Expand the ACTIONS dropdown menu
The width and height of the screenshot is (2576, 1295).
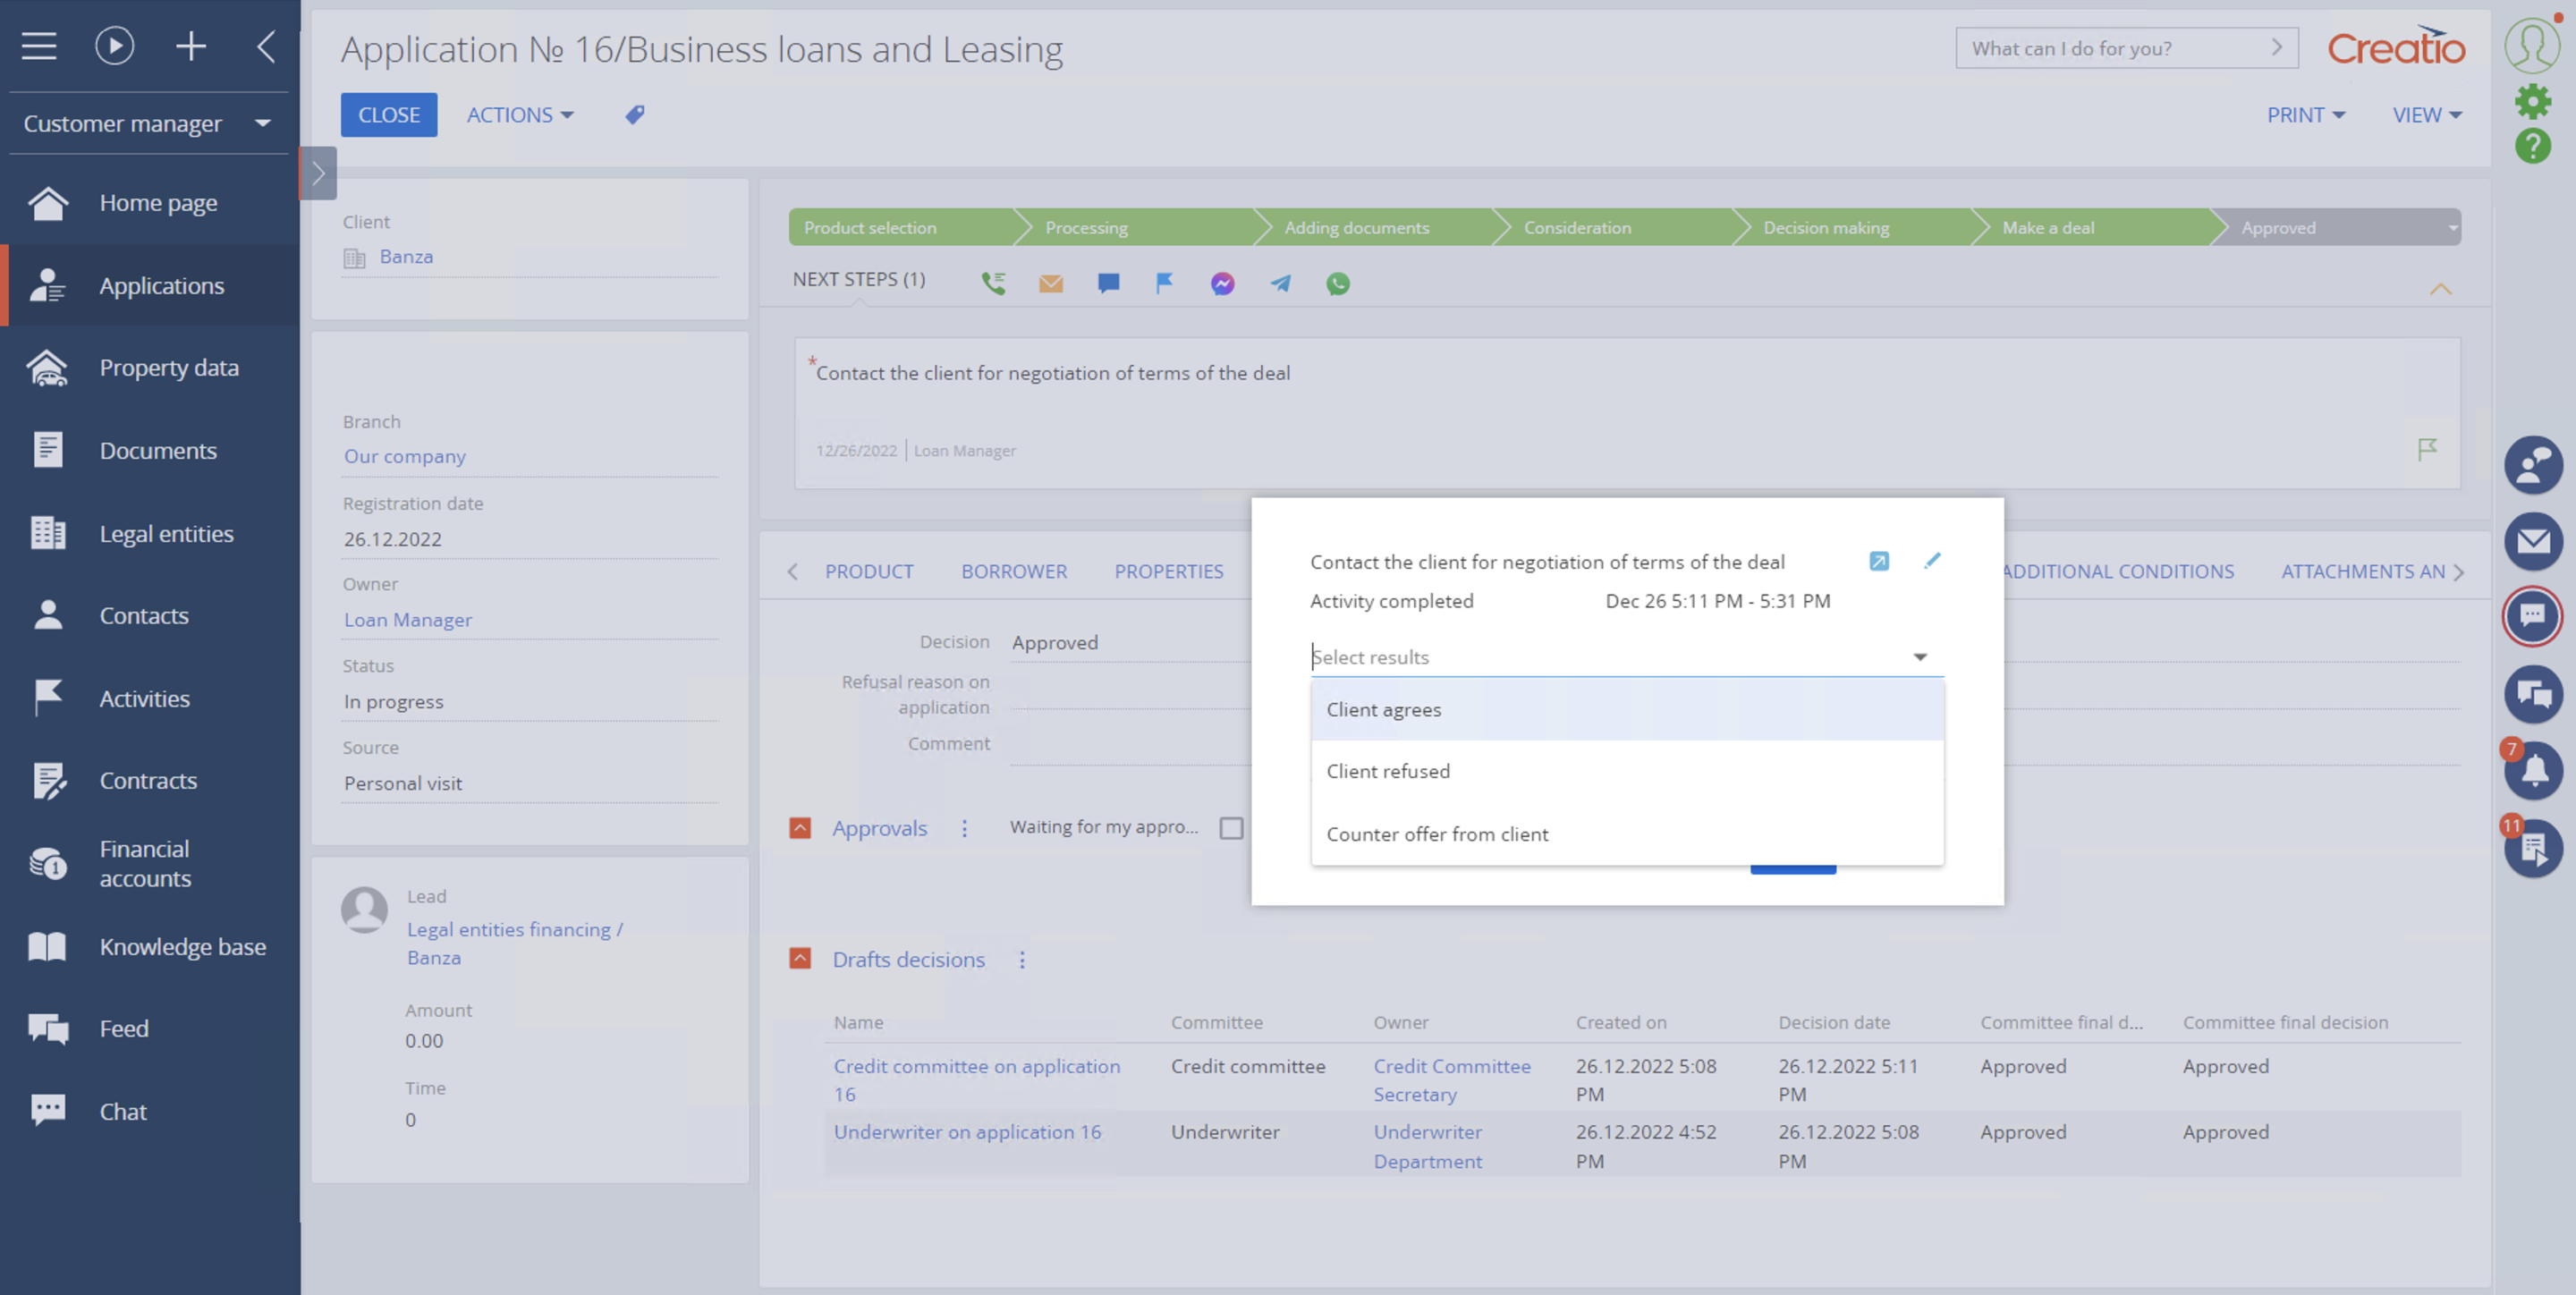pos(519,114)
